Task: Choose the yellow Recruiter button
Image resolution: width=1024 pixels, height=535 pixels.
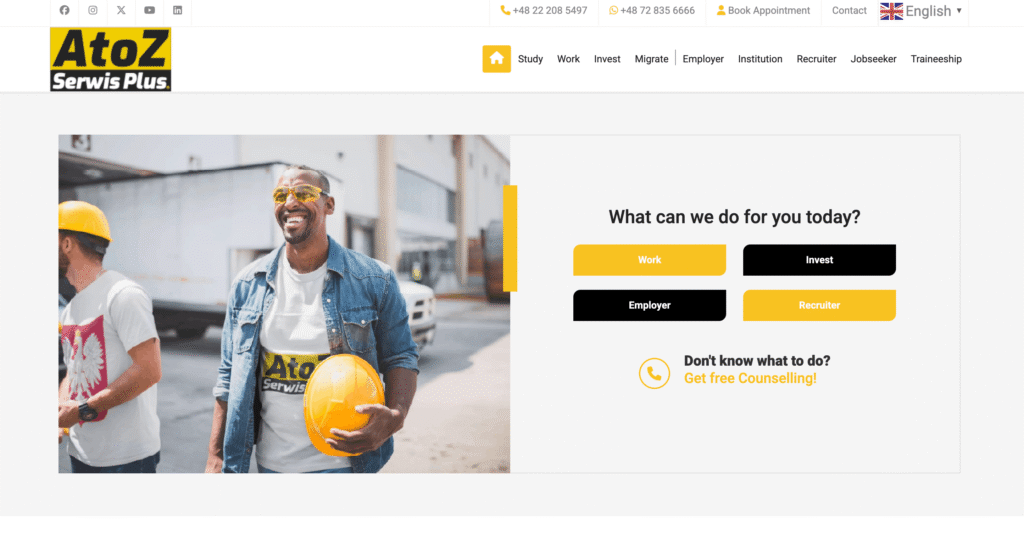Action: pos(819,305)
